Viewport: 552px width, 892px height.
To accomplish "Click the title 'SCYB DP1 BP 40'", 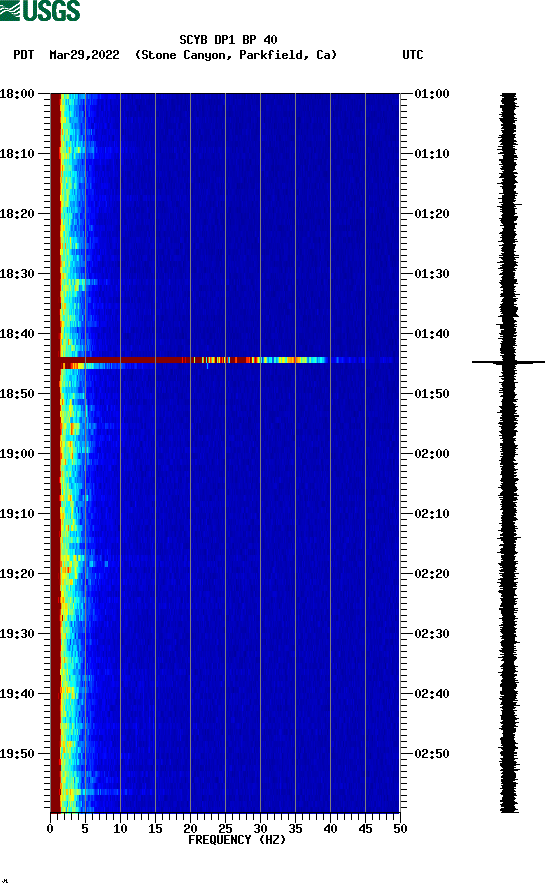I will click(228, 40).
